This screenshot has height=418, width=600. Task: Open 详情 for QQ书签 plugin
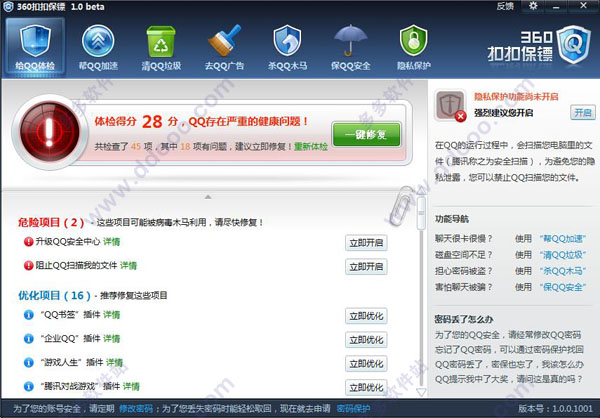[112, 315]
